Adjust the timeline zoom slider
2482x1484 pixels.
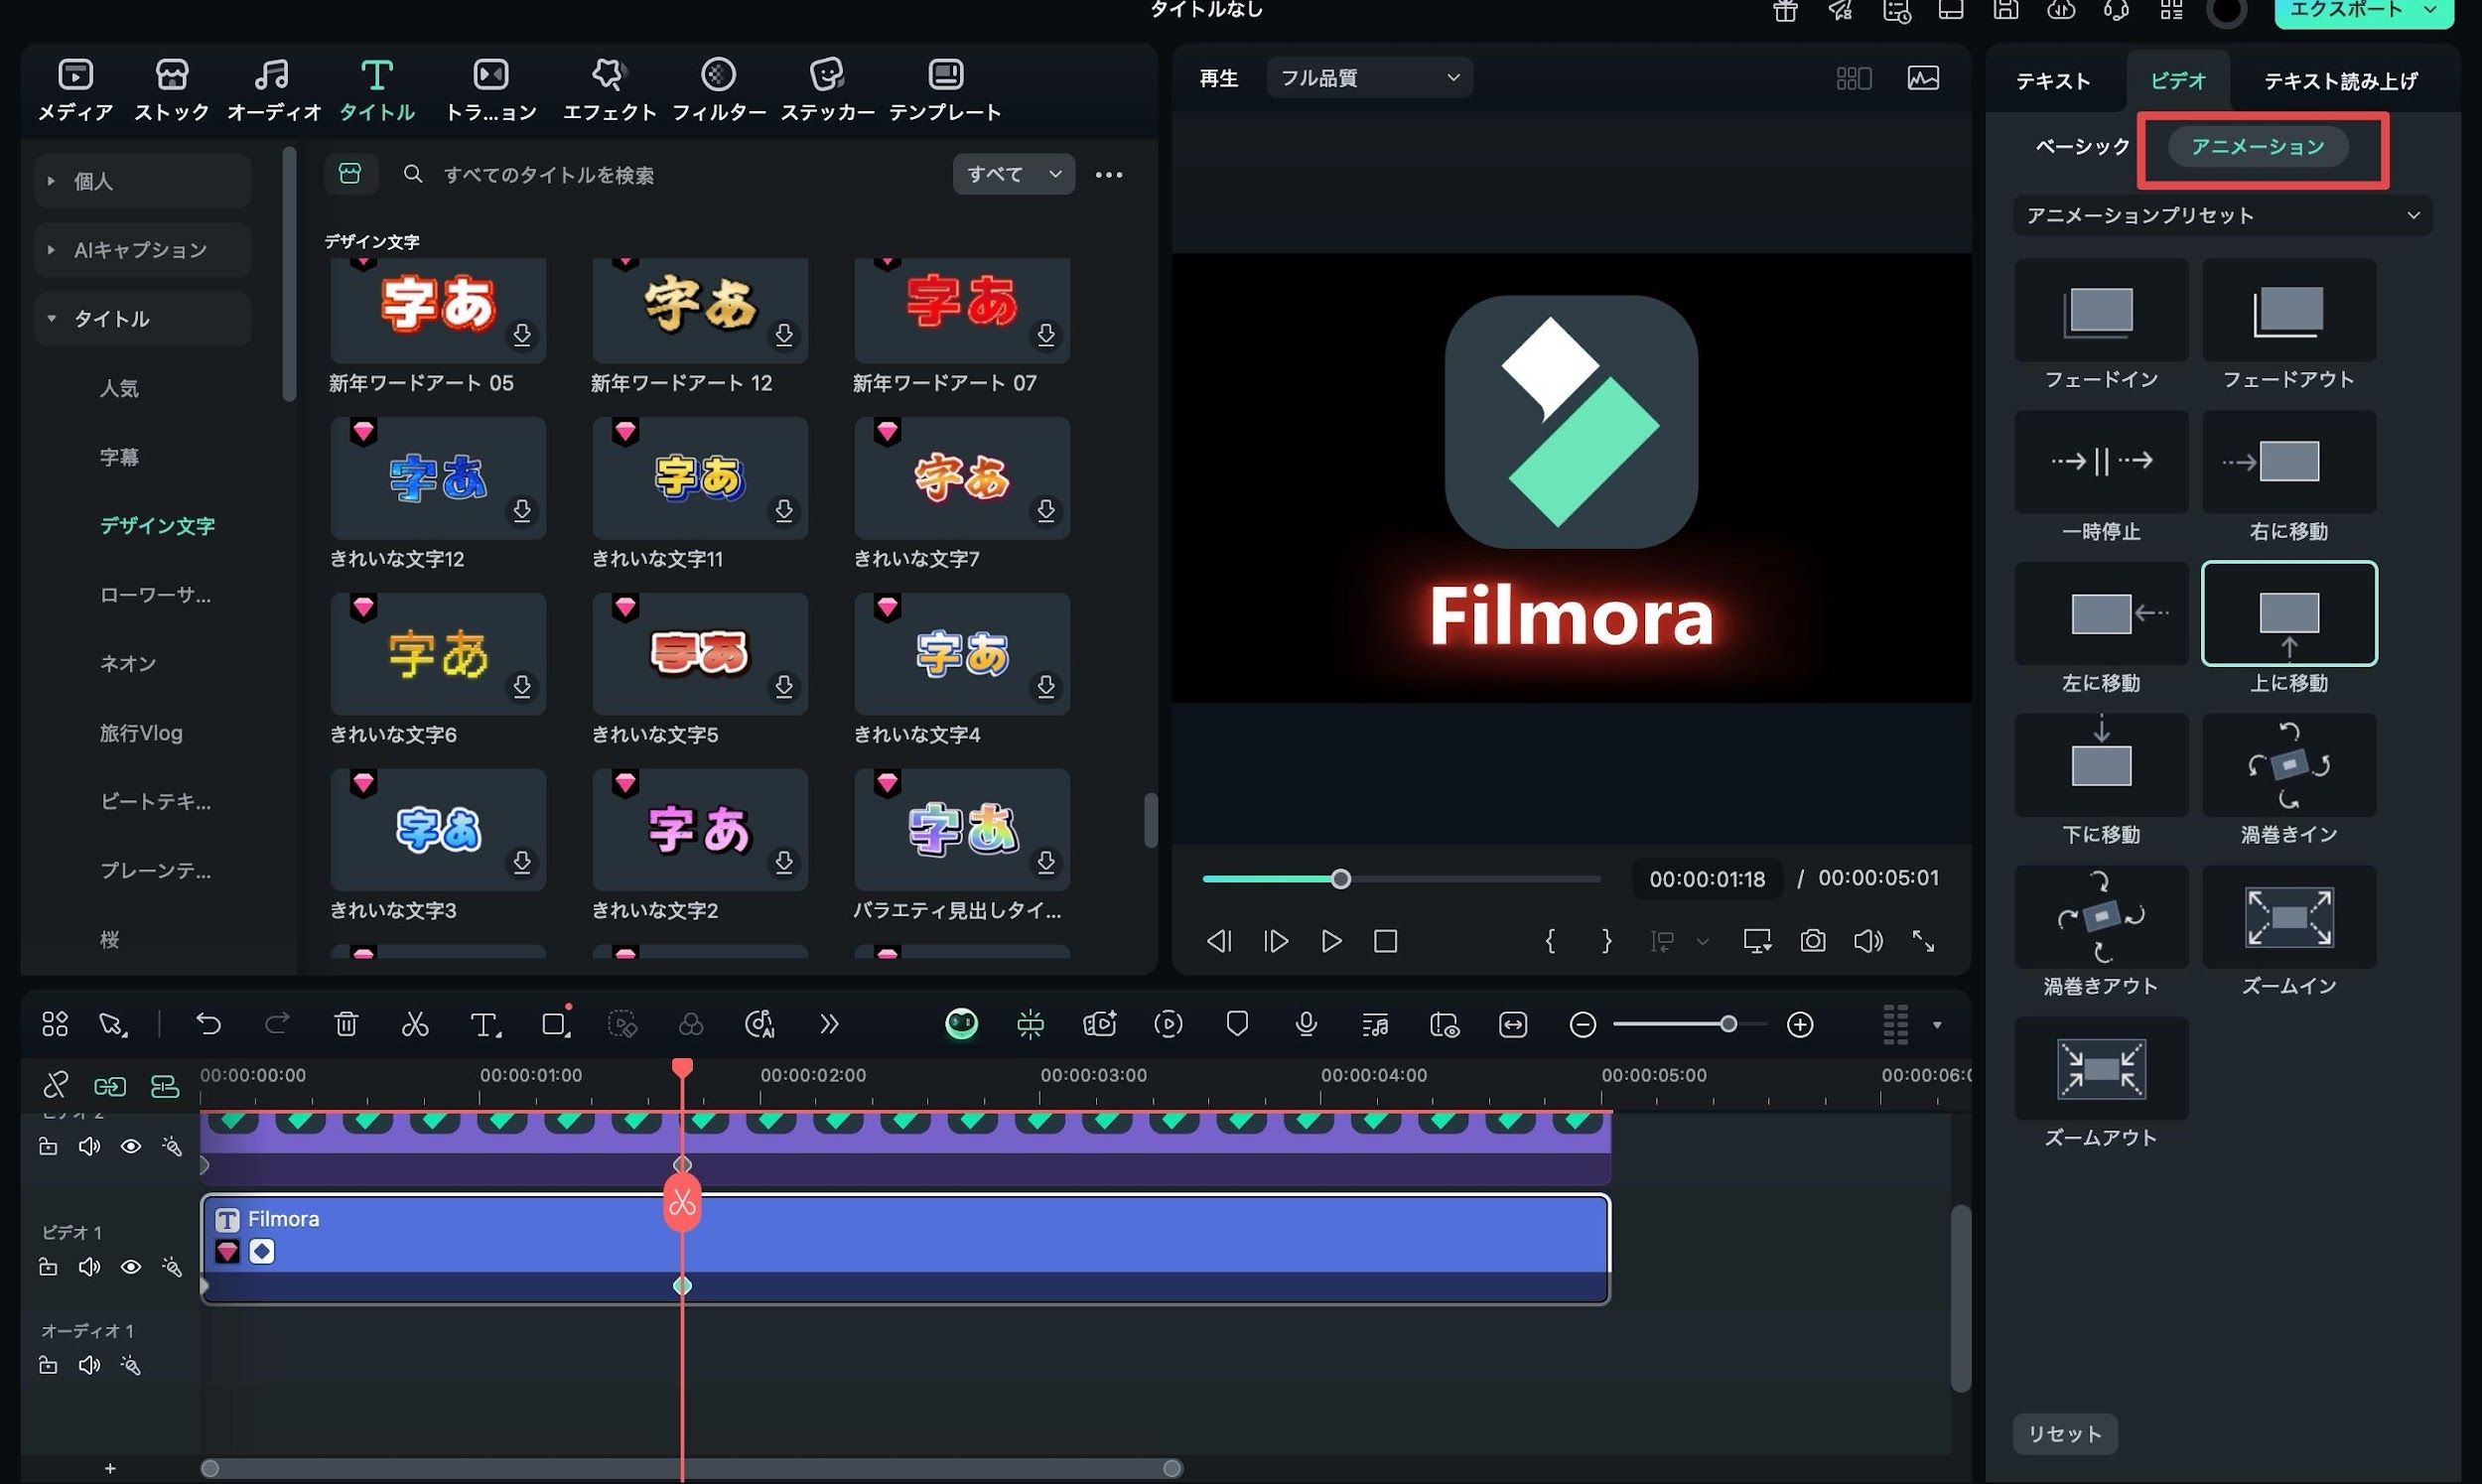tap(1689, 1024)
